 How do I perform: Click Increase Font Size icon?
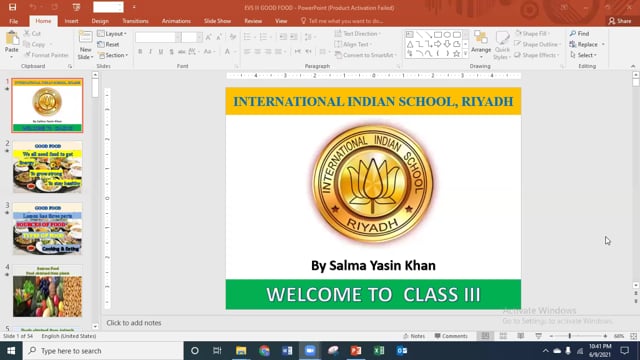click(209, 37)
